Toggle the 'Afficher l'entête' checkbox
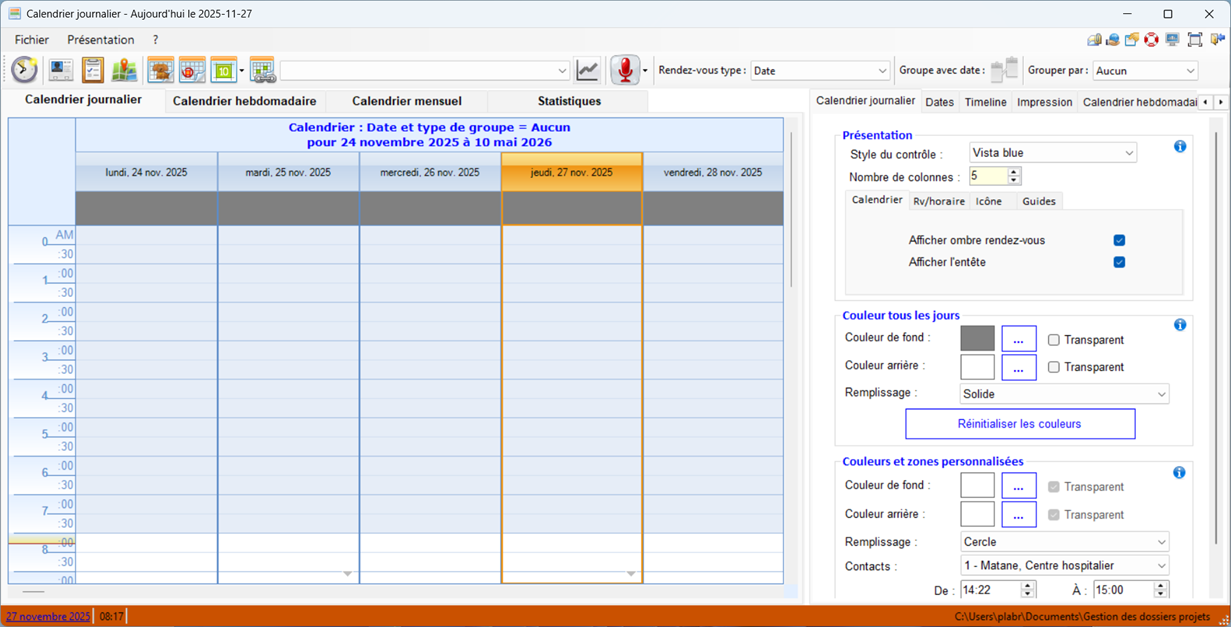The image size is (1231, 627). [x=1119, y=262]
